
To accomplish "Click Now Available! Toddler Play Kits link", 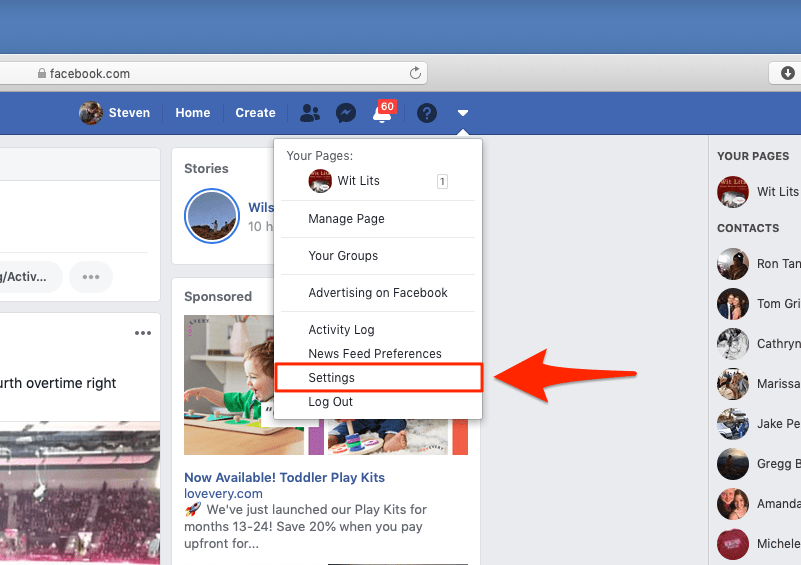I will (x=285, y=477).
